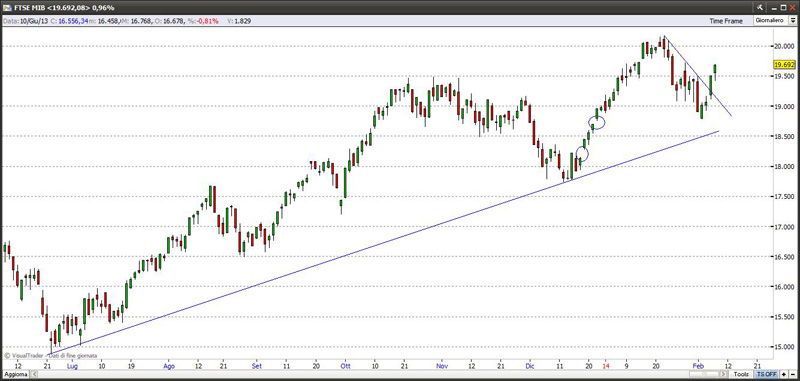Click the 20.000 price axis label
The width and height of the screenshot is (800, 381).
(x=785, y=46)
